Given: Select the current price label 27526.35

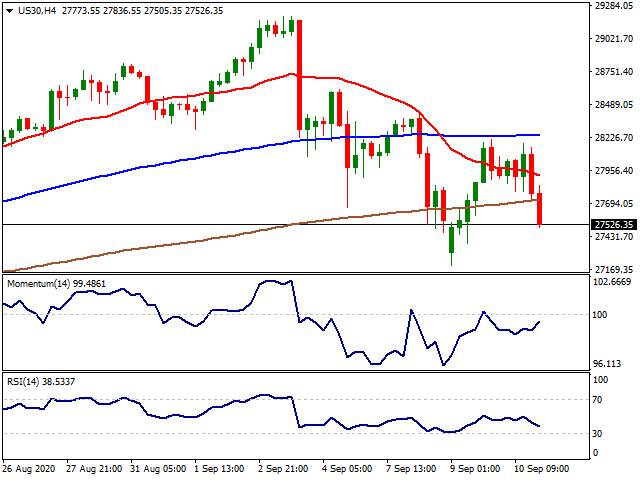Looking at the screenshot, I should (614, 224).
